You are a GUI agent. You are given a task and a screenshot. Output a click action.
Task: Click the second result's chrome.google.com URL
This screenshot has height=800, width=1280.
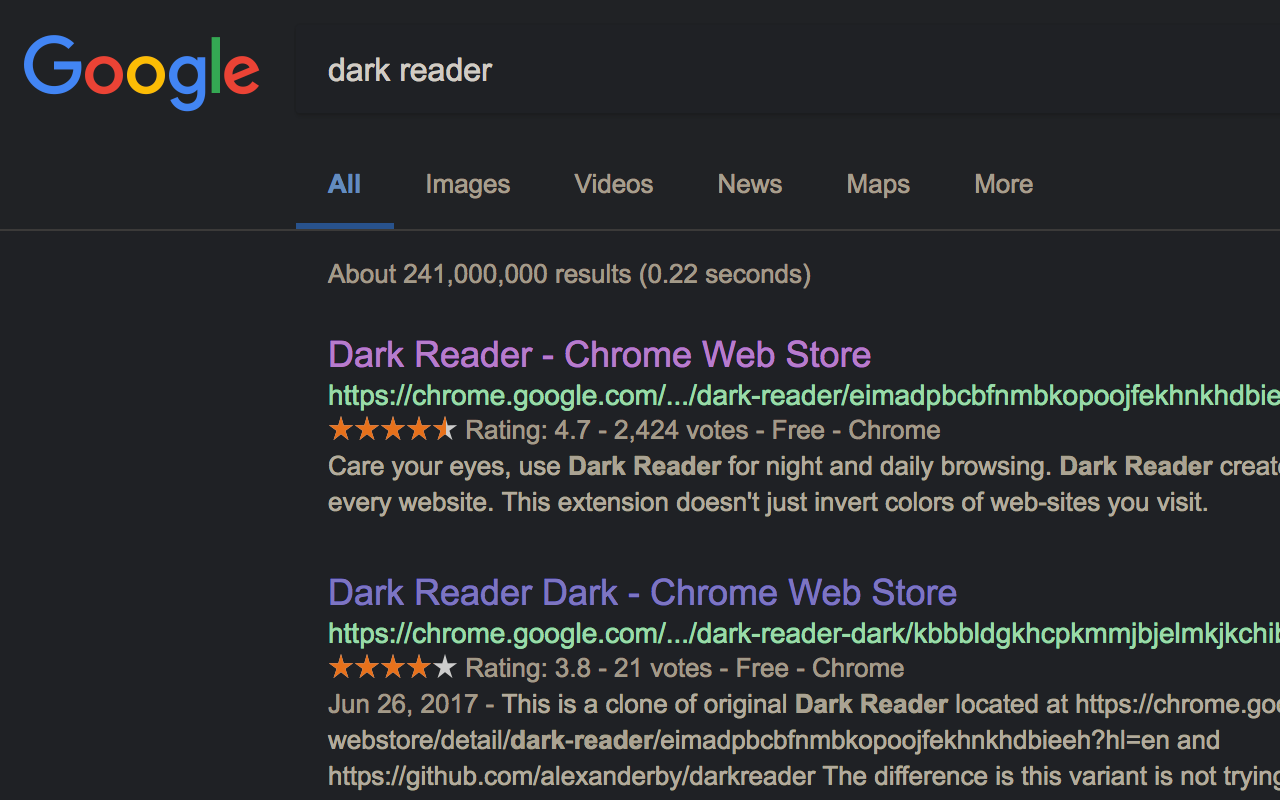[x=700, y=633]
